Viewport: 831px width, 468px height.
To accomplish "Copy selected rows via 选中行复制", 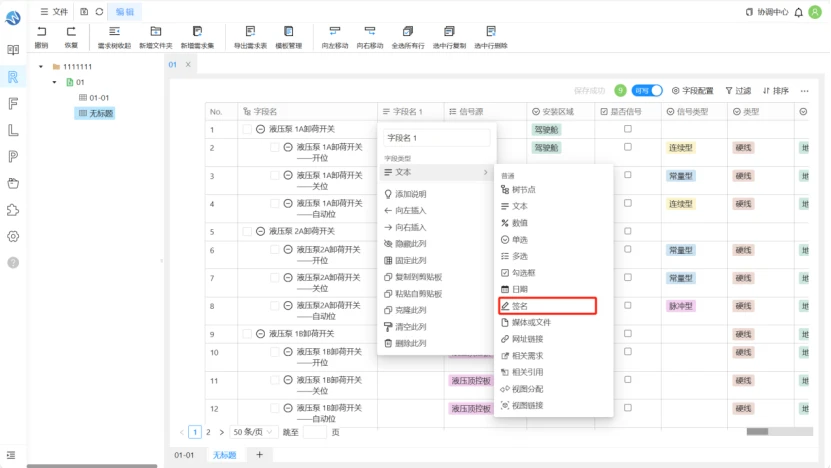I will click(x=449, y=37).
